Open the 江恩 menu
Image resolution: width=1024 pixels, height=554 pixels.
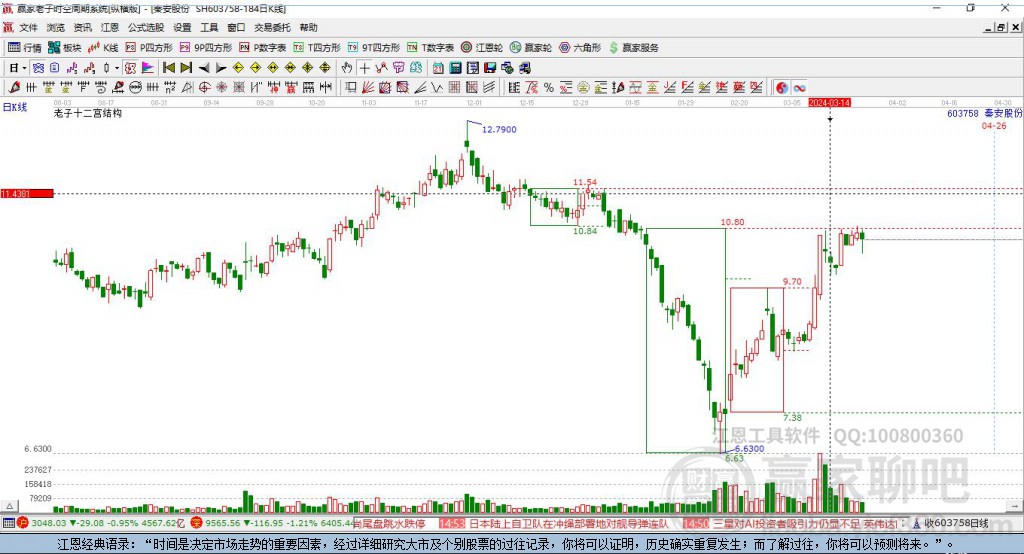pos(110,27)
